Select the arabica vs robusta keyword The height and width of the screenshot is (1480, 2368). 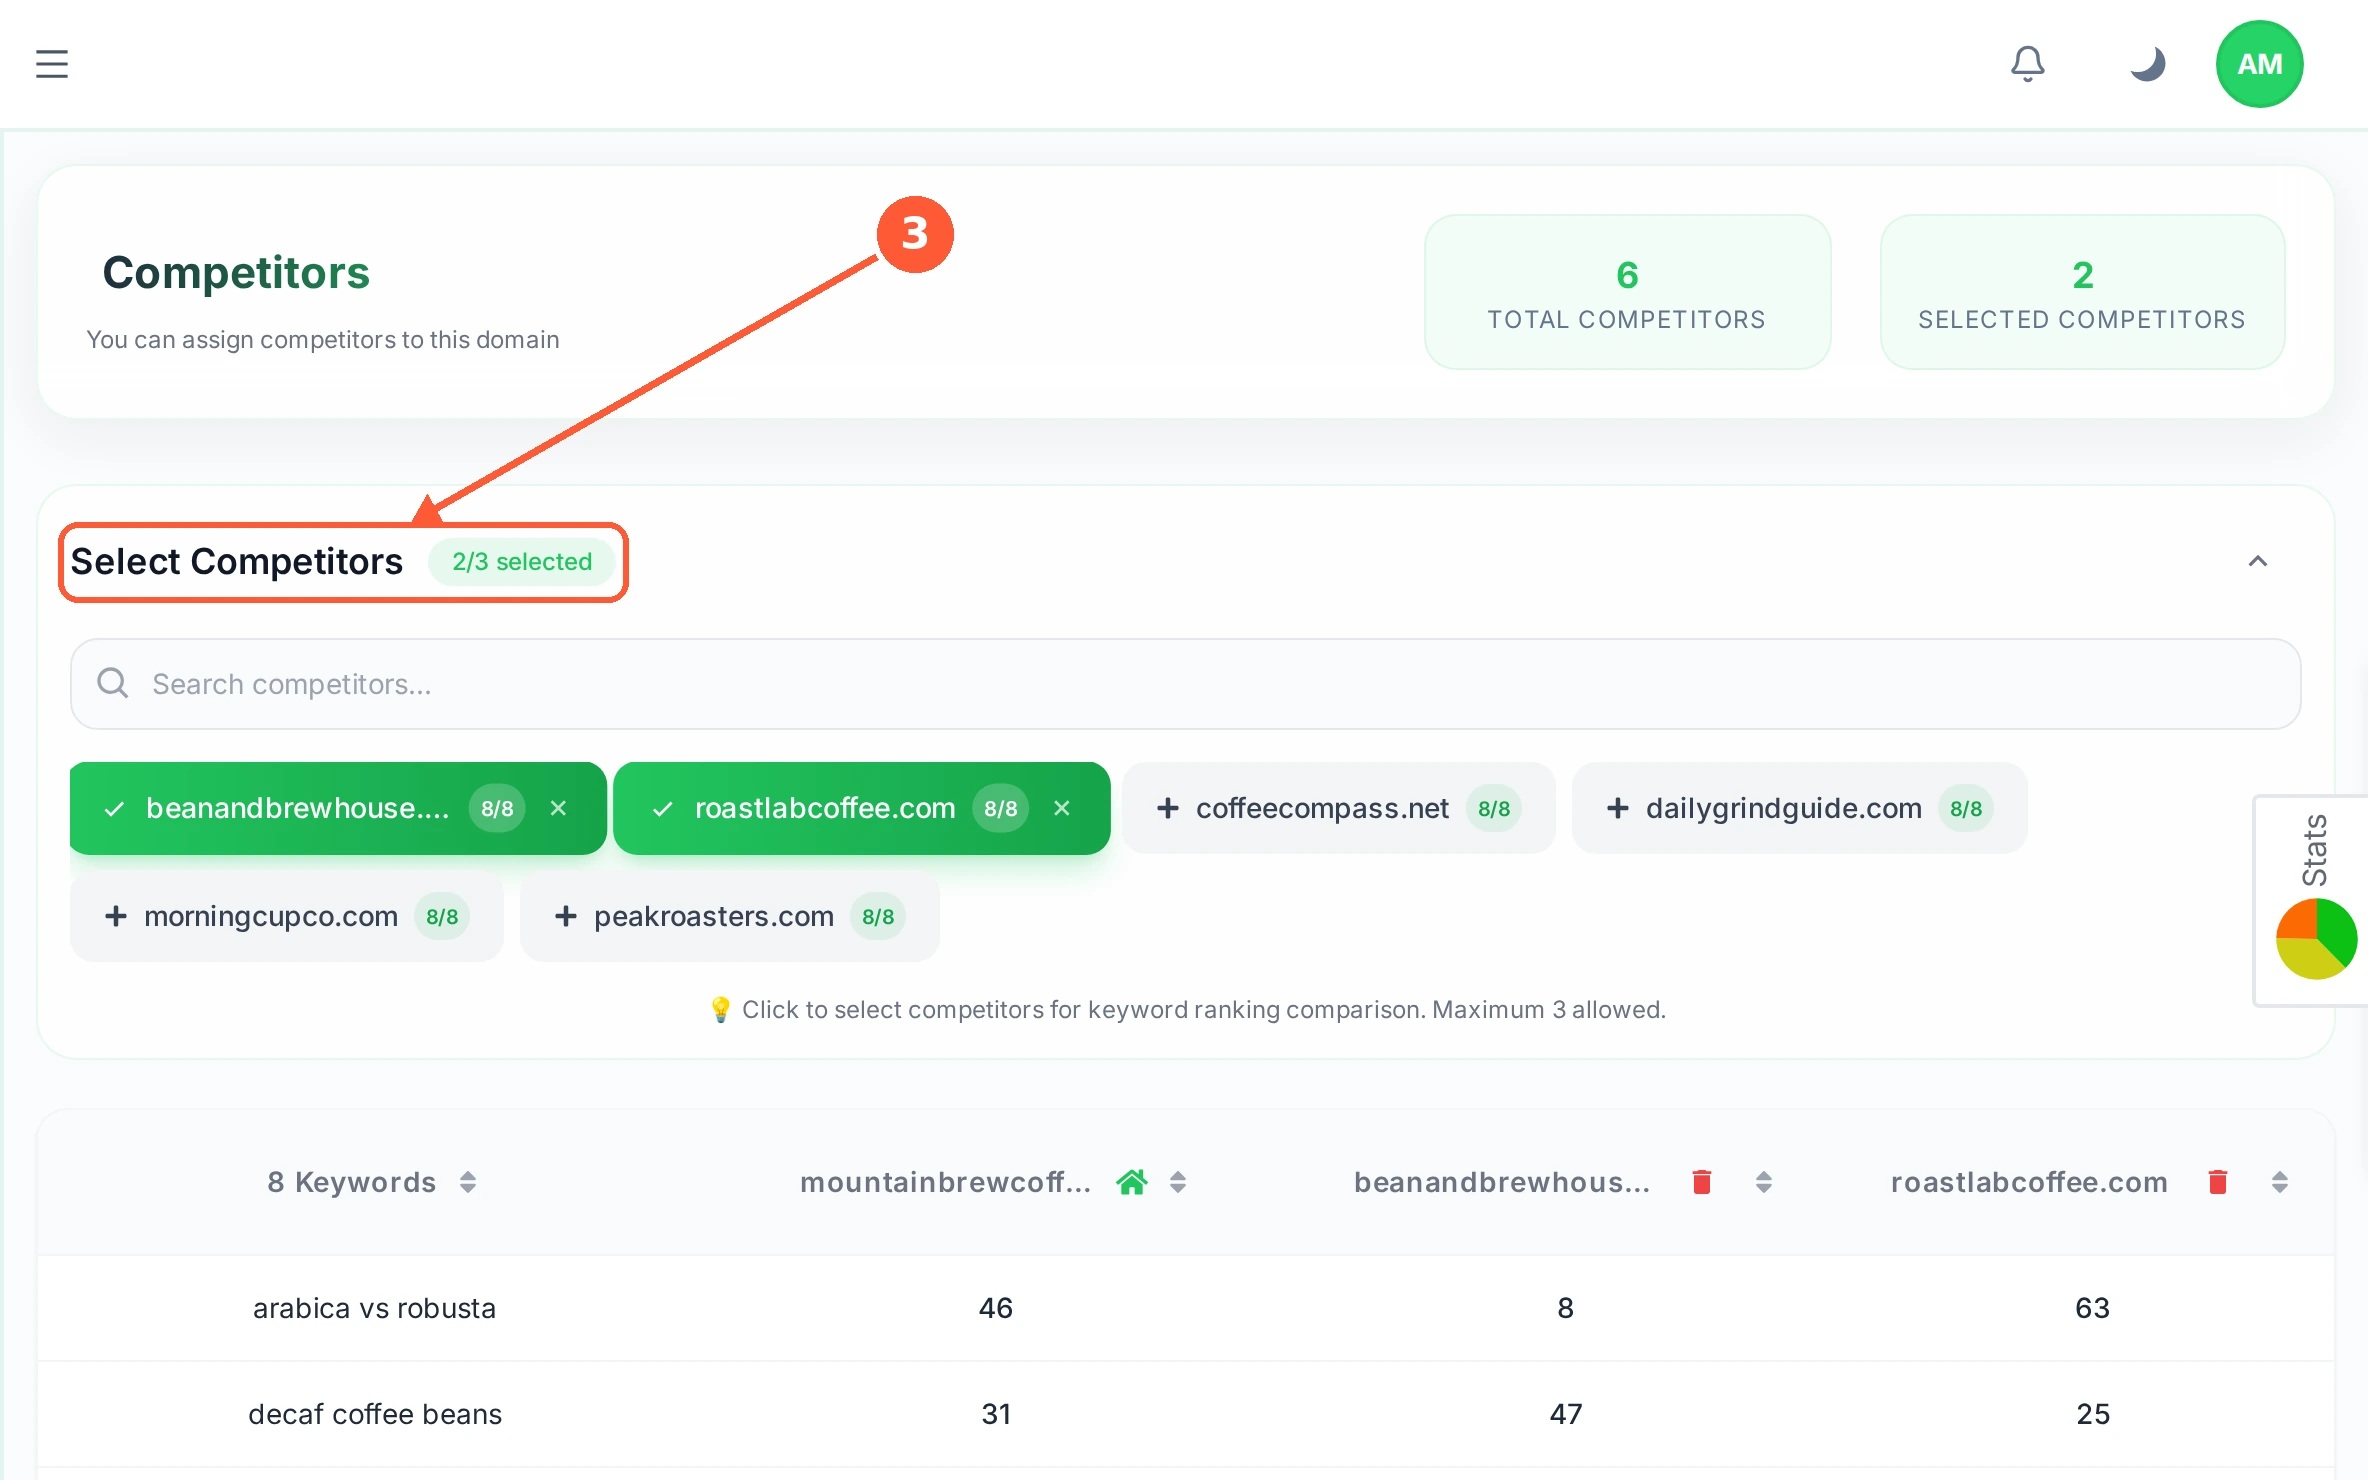click(374, 1308)
